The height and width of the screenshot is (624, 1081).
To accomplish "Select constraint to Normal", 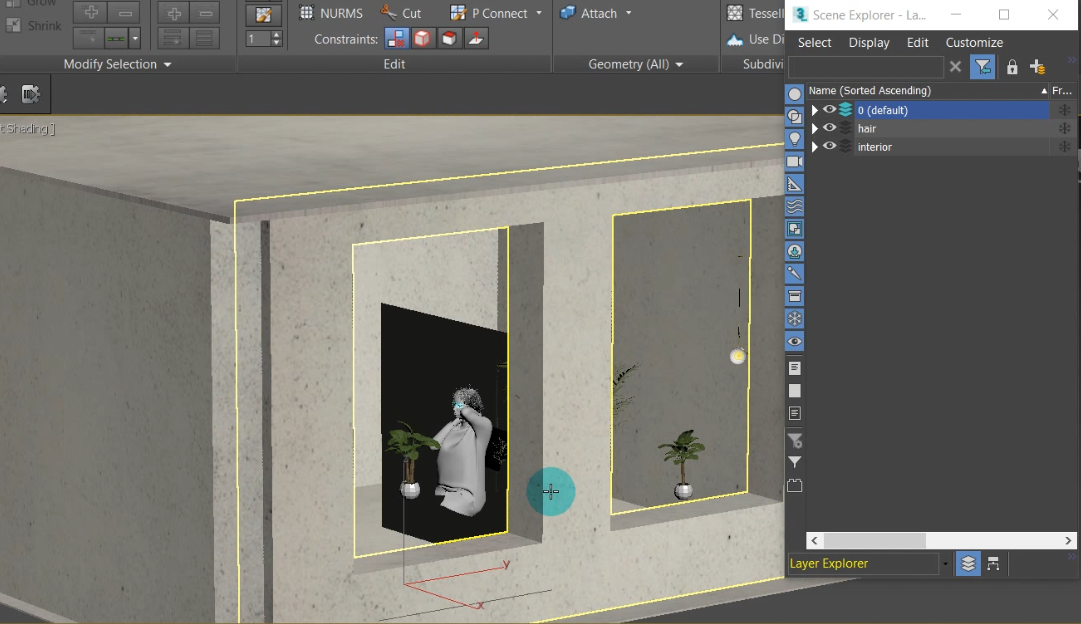I will 476,39.
